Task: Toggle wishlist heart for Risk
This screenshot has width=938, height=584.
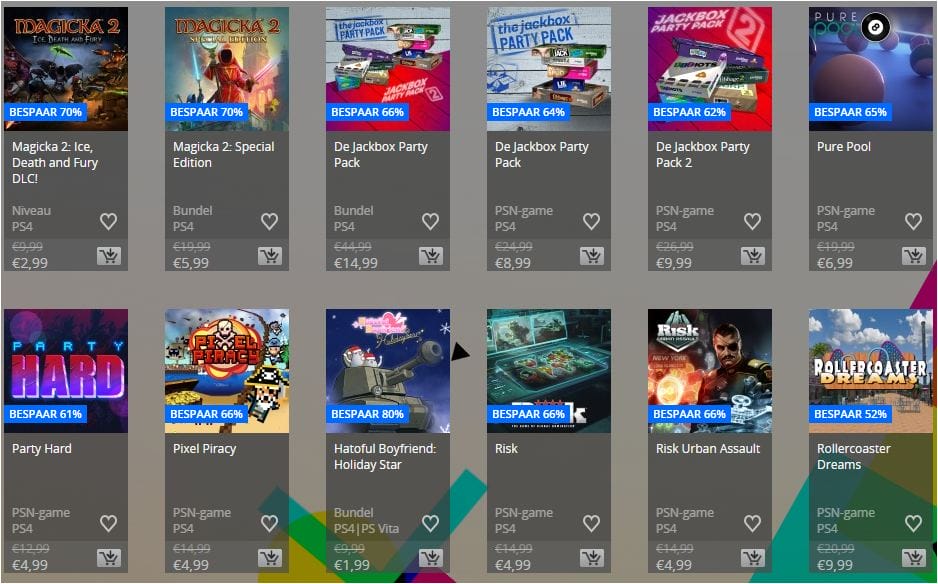Action: [591, 524]
